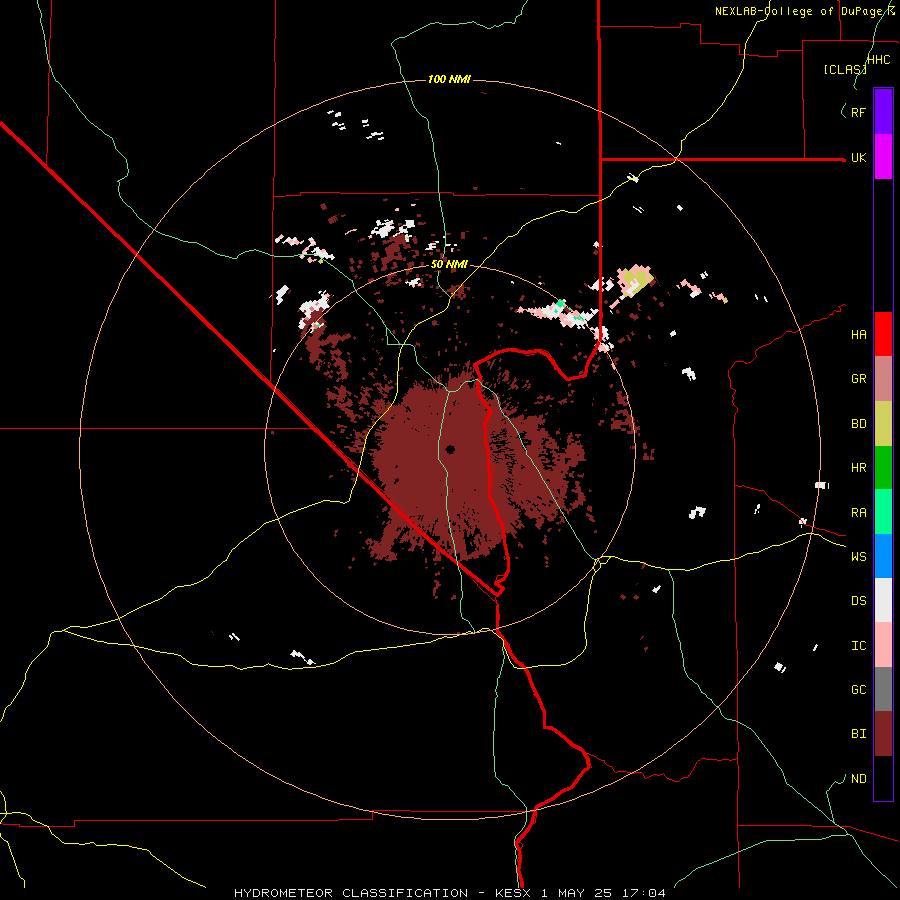Click the HA legend label

[858, 335]
